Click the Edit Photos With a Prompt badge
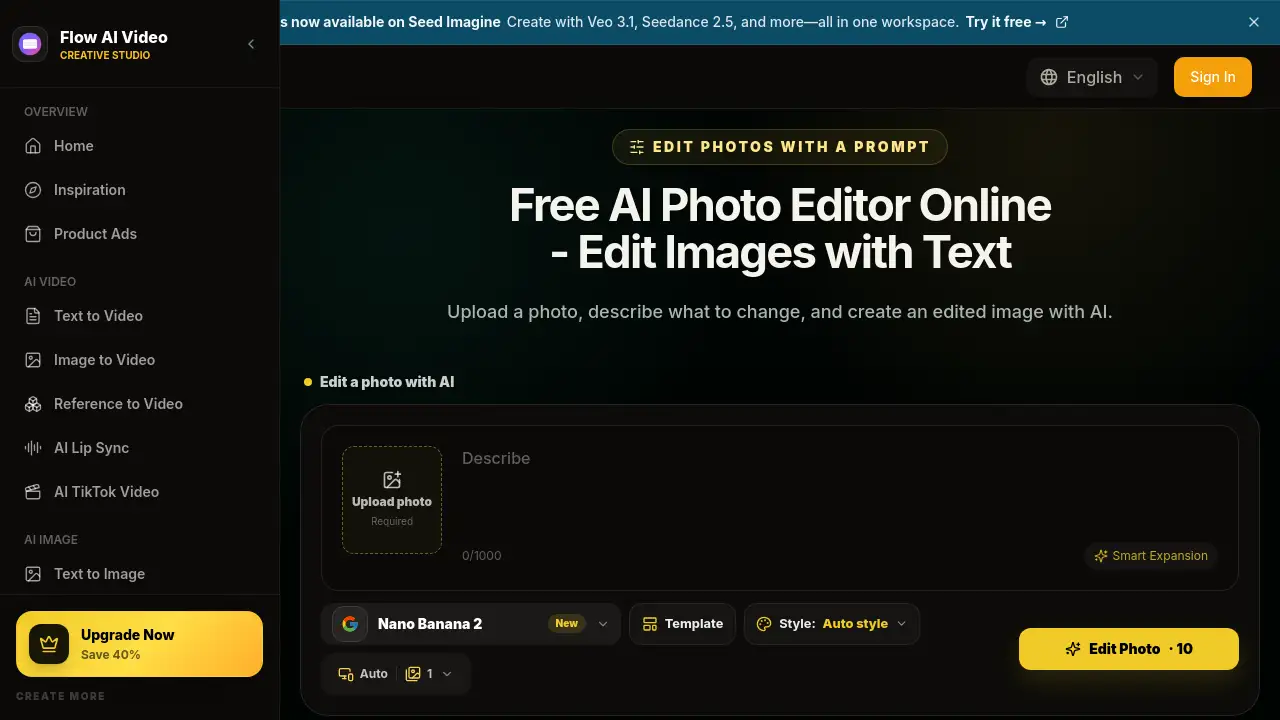 pyautogui.click(x=779, y=147)
